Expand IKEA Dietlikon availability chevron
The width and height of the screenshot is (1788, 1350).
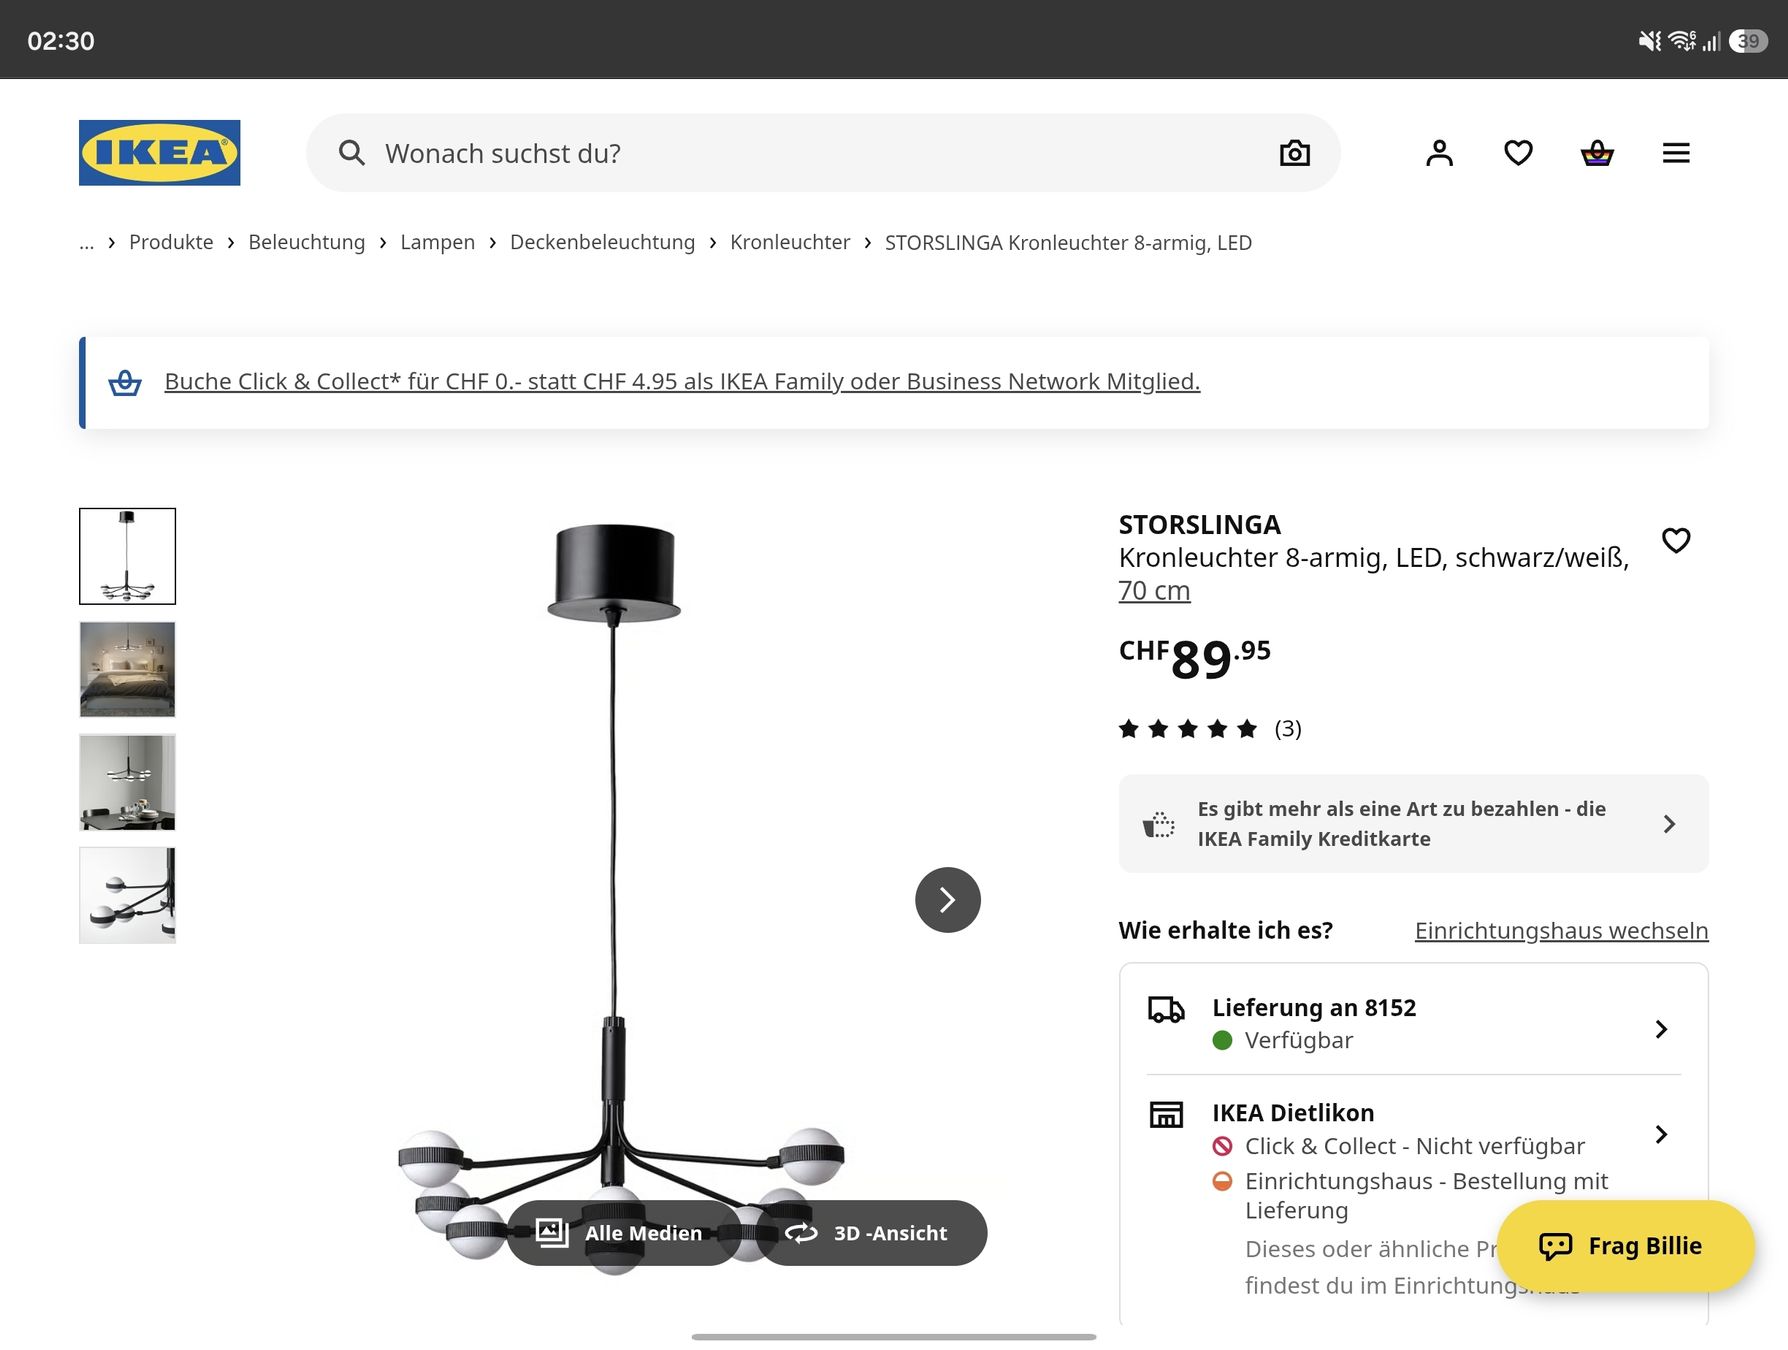tap(1661, 1134)
